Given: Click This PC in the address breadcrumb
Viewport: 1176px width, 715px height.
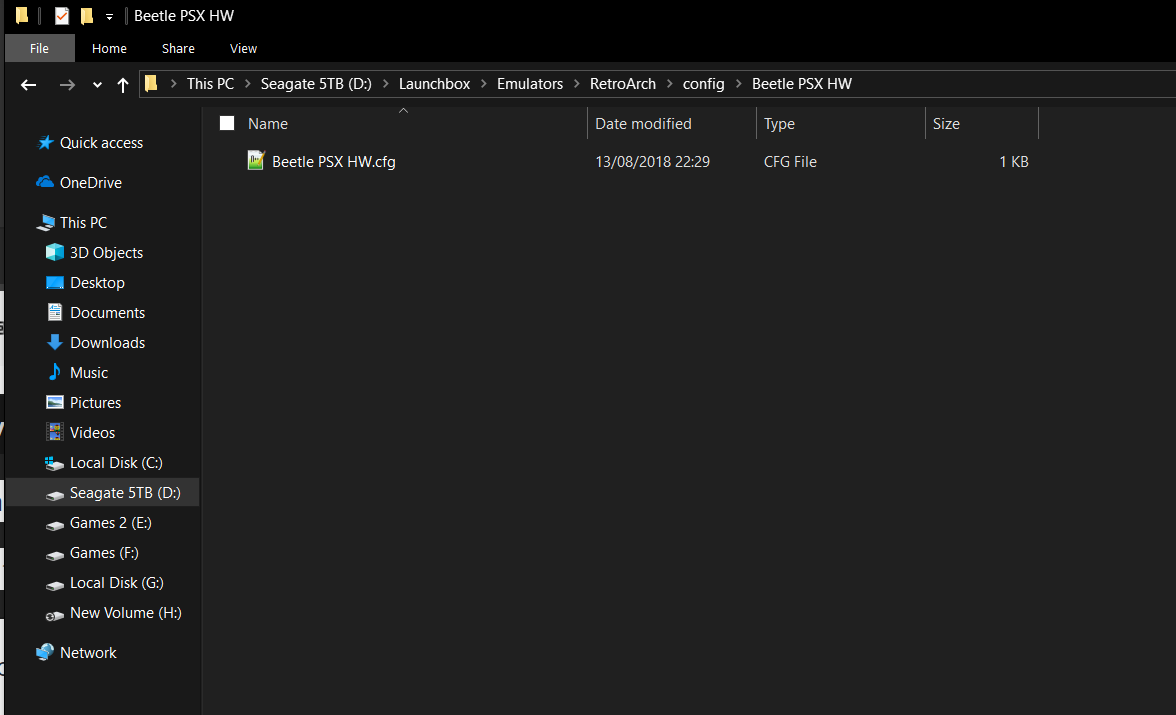Looking at the screenshot, I should pos(211,83).
